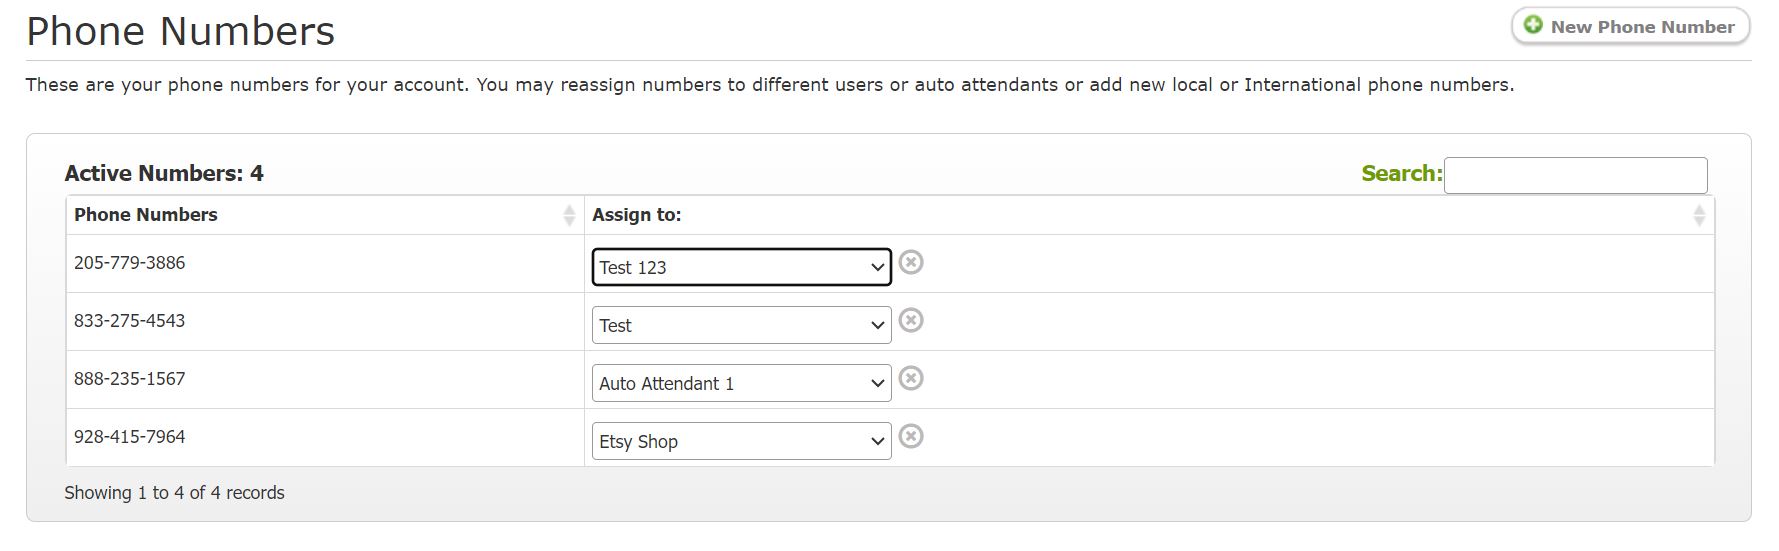Viewport: 1779px width, 551px height.
Task: Sort by Phone Numbers column arrows
Action: point(569,215)
